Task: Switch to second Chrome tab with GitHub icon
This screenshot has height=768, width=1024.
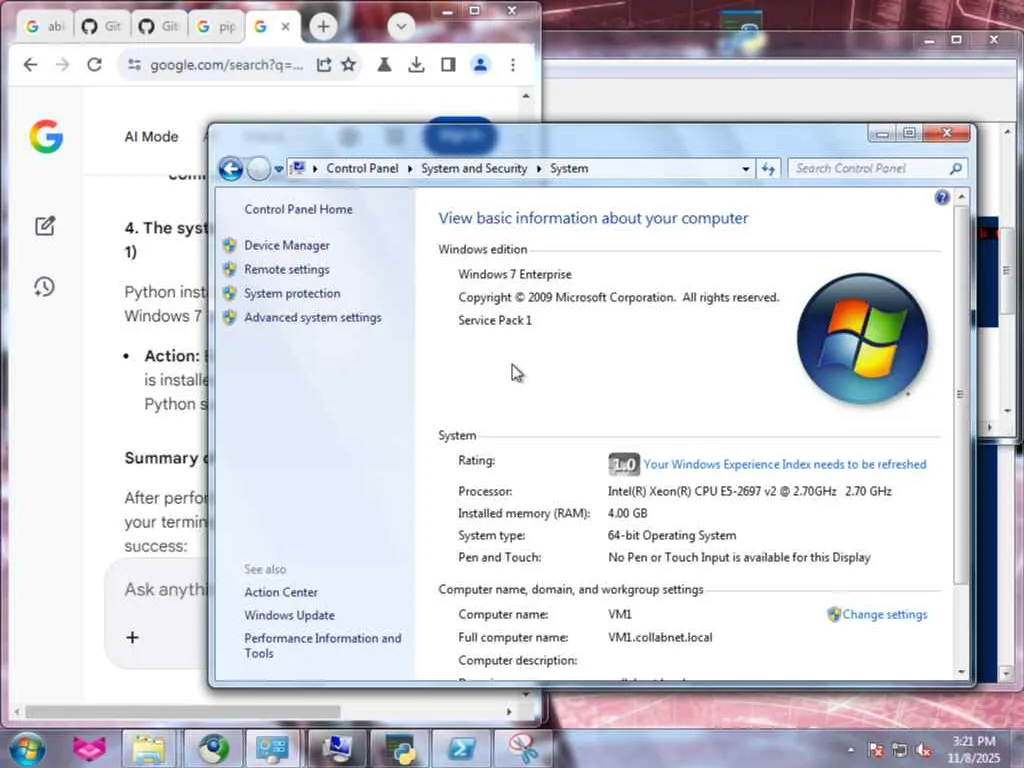Action: (101, 27)
